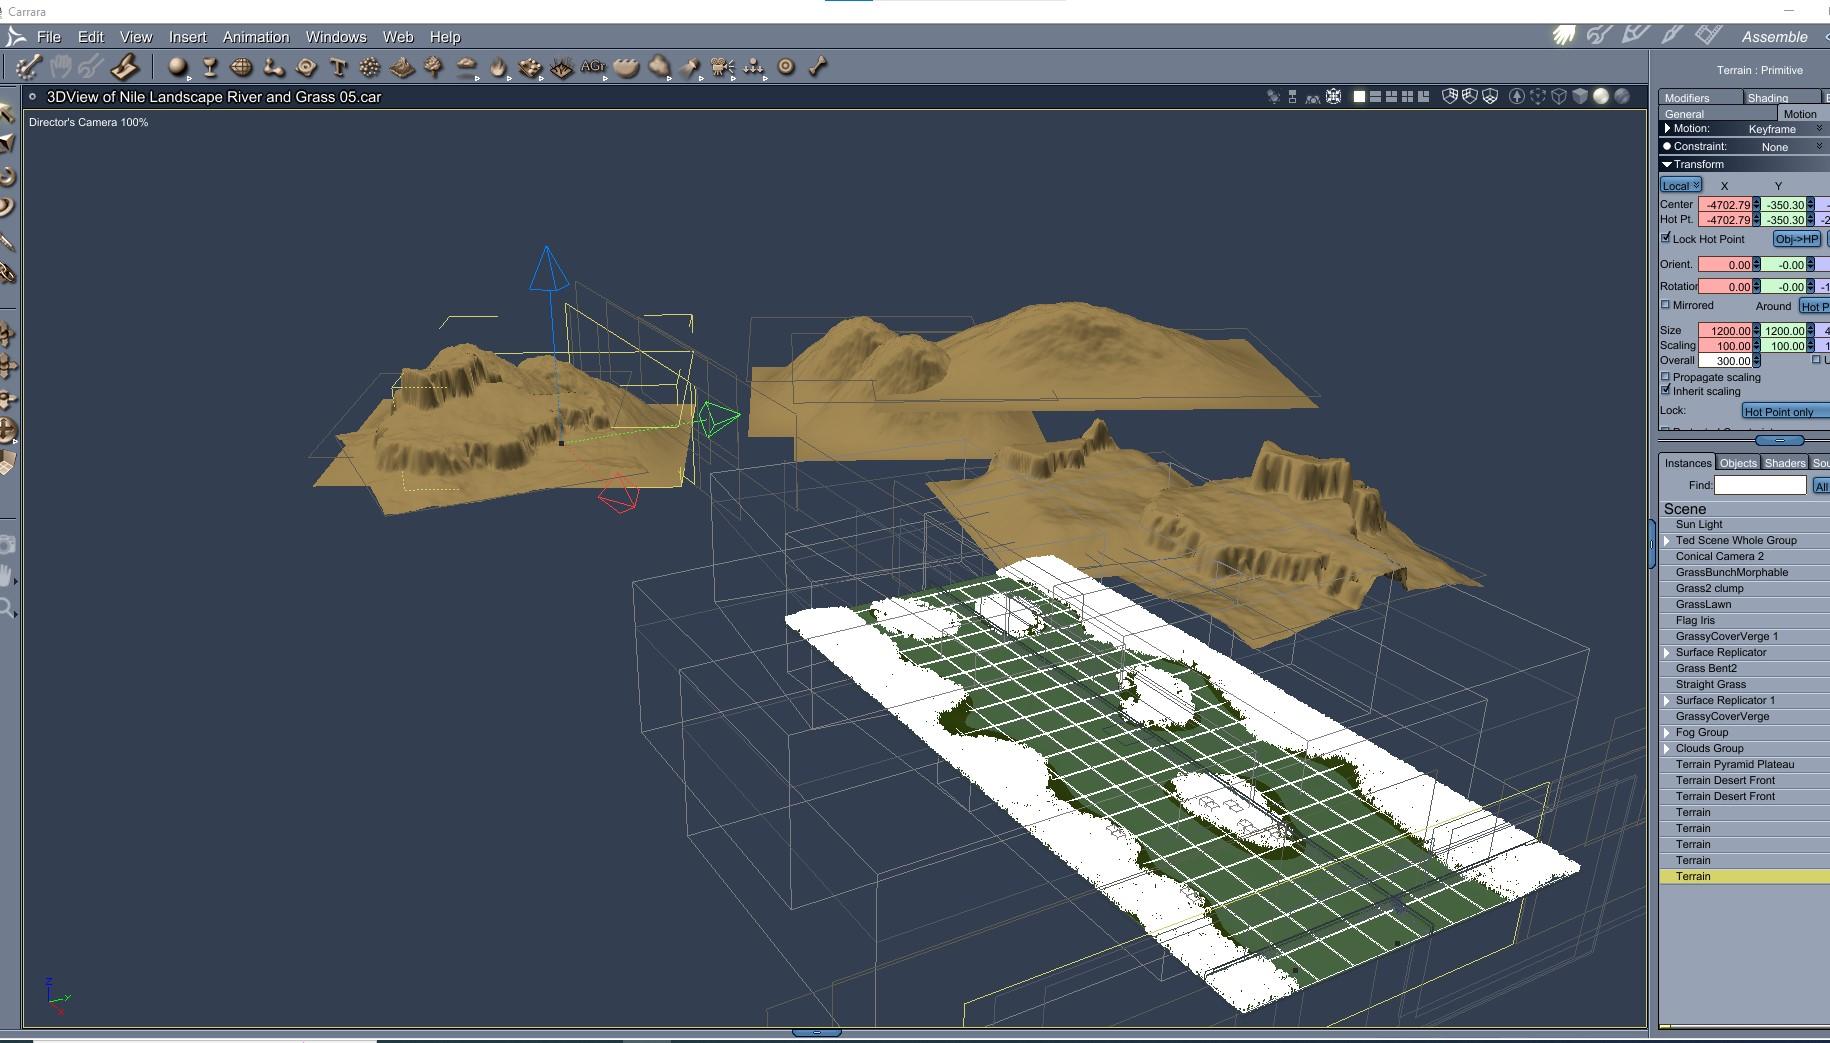Open the Constraint None dropdown

(x=1790, y=147)
